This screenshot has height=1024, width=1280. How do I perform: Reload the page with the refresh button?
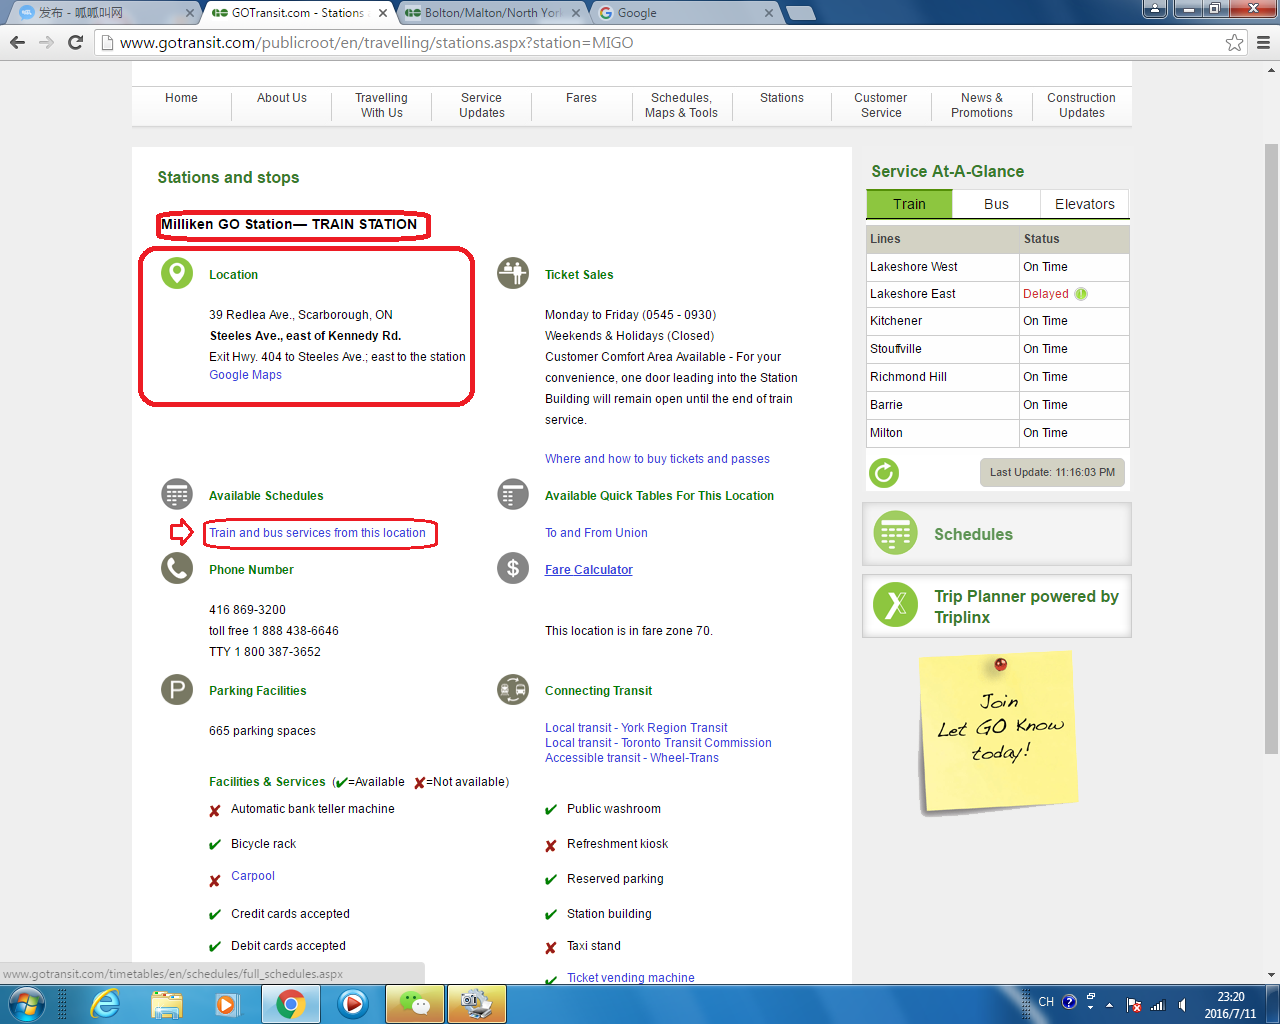(x=75, y=42)
